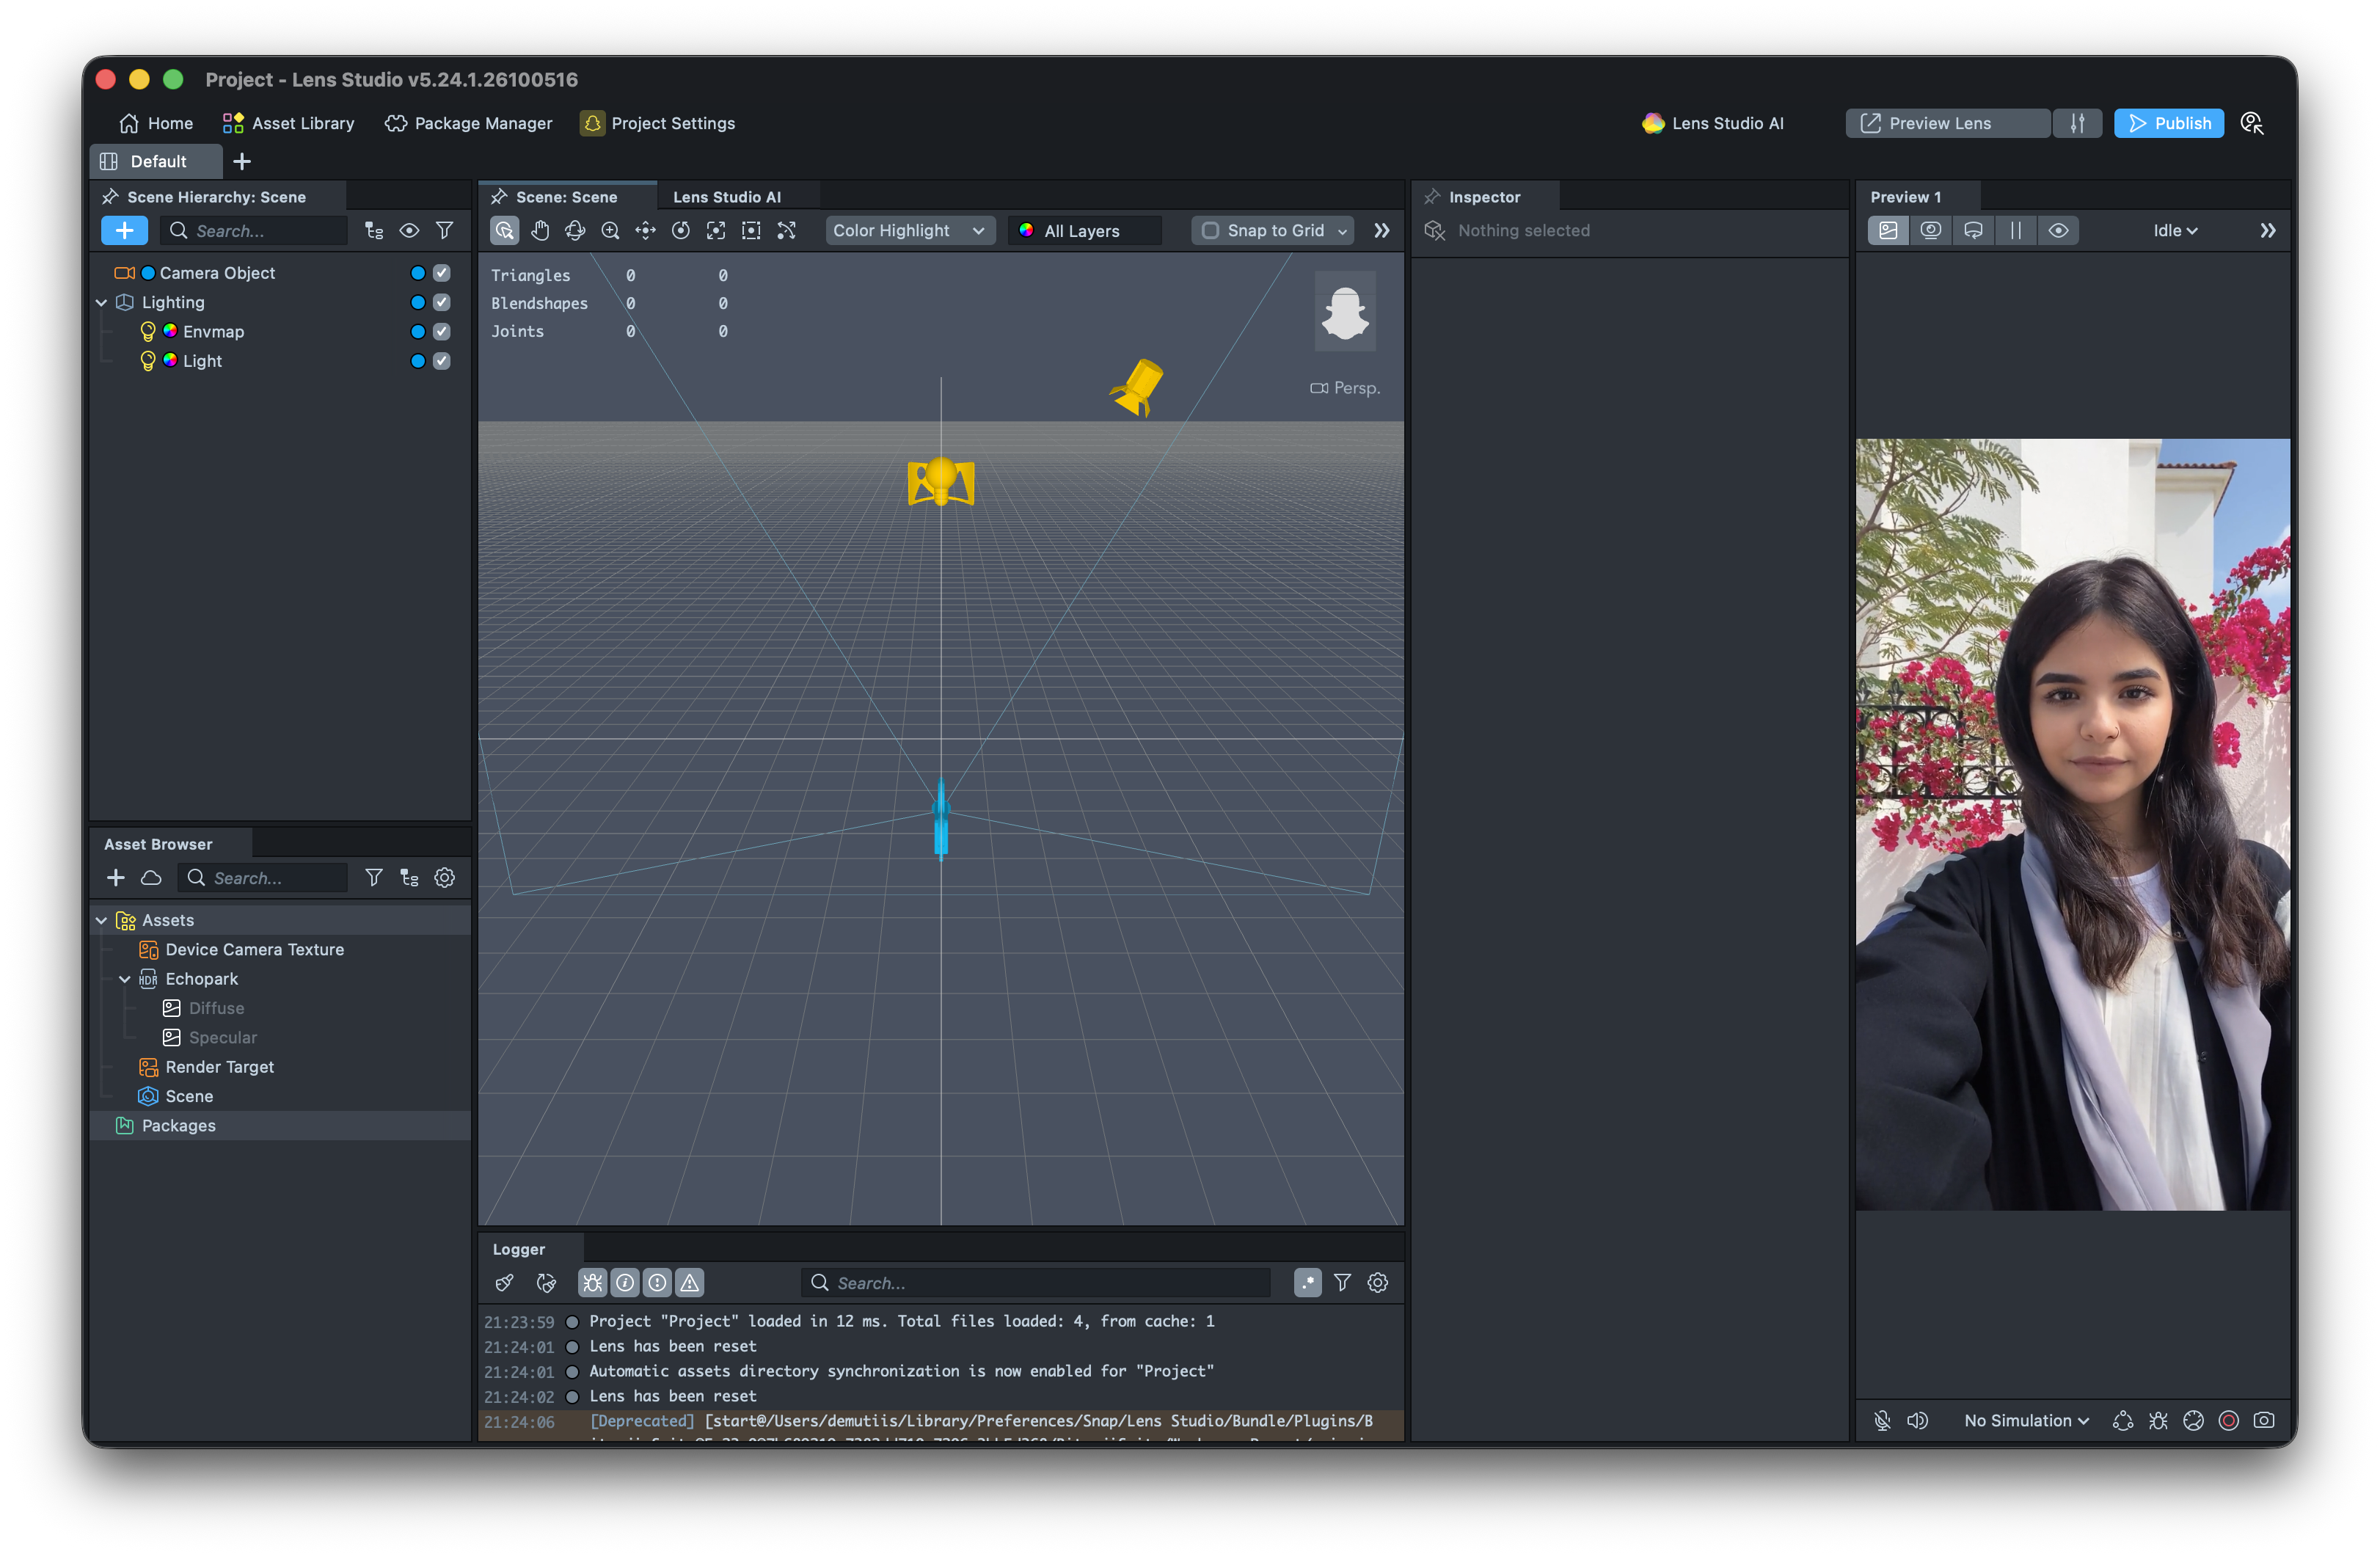Toggle the Envmap enabled checkbox
This screenshot has width=2380, height=1557.
pyautogui.click(x=442, y=332)
